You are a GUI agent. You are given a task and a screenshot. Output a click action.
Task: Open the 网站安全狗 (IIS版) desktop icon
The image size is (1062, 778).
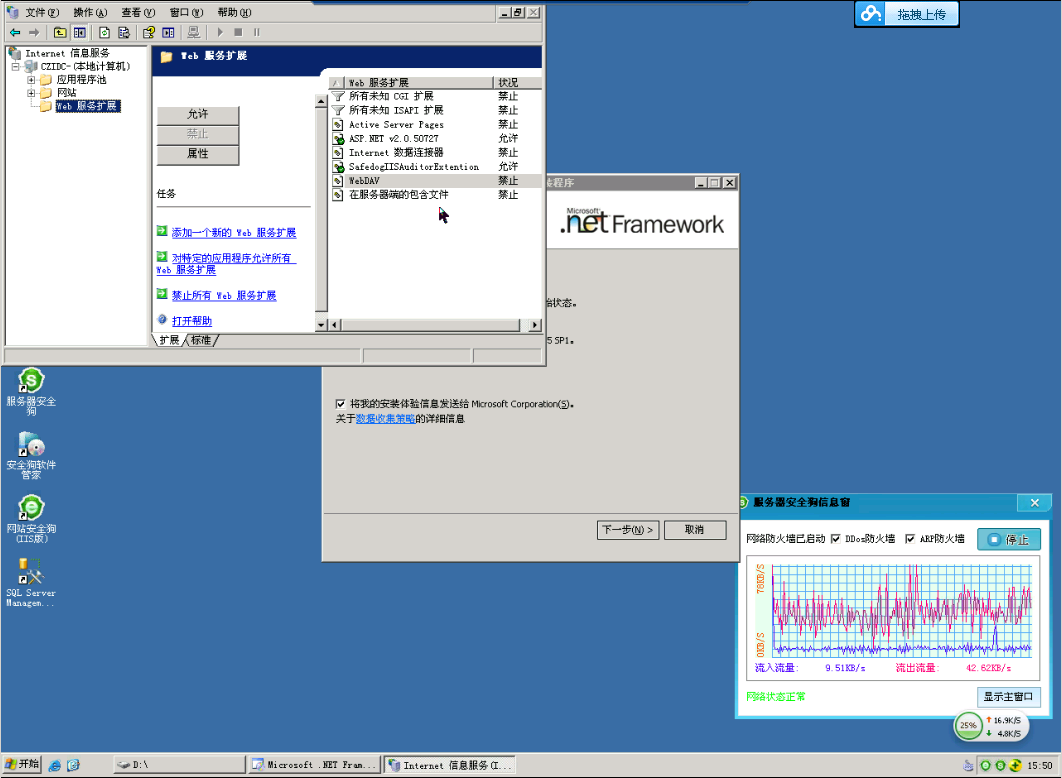click(x=31, y=519)
